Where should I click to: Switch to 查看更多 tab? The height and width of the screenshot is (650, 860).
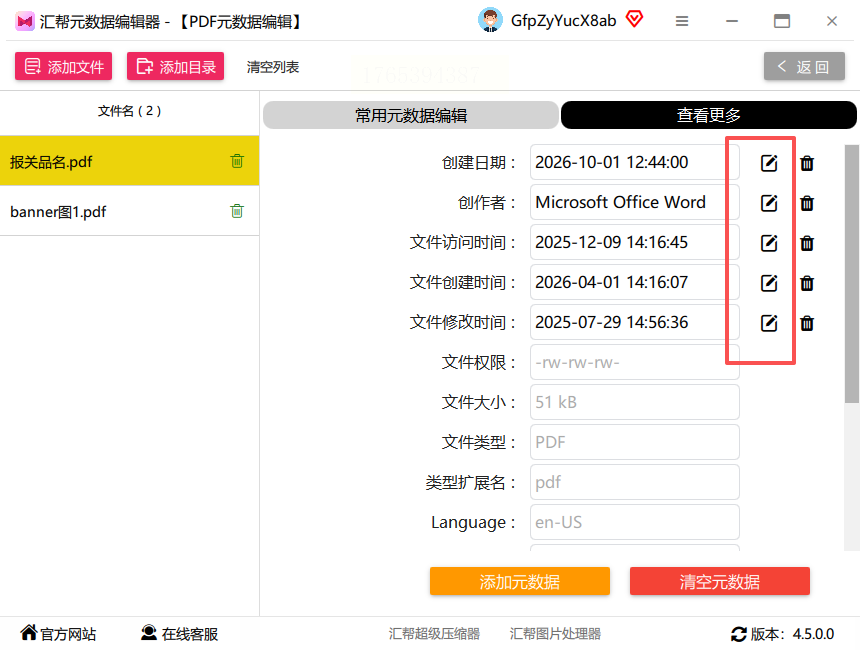[x=709, y=115]
